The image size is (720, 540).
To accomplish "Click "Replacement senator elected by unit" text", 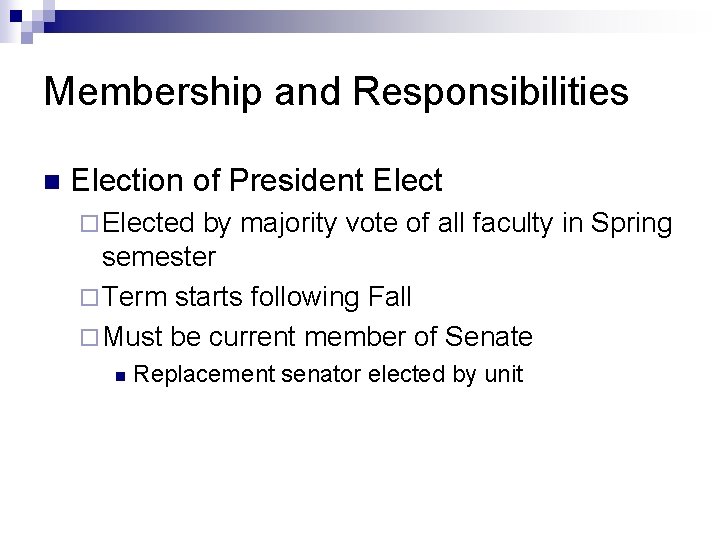I will [x=328, y=375].
